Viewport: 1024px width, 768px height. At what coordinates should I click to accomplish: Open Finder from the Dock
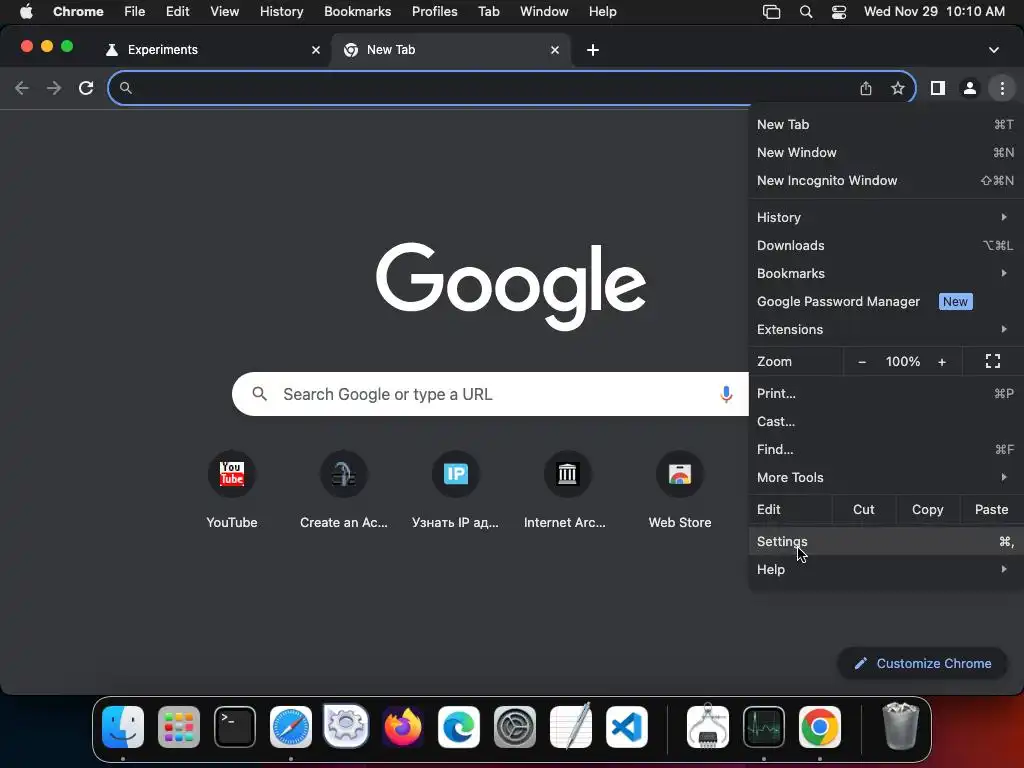pyautogui.click(x=123, y=727)
